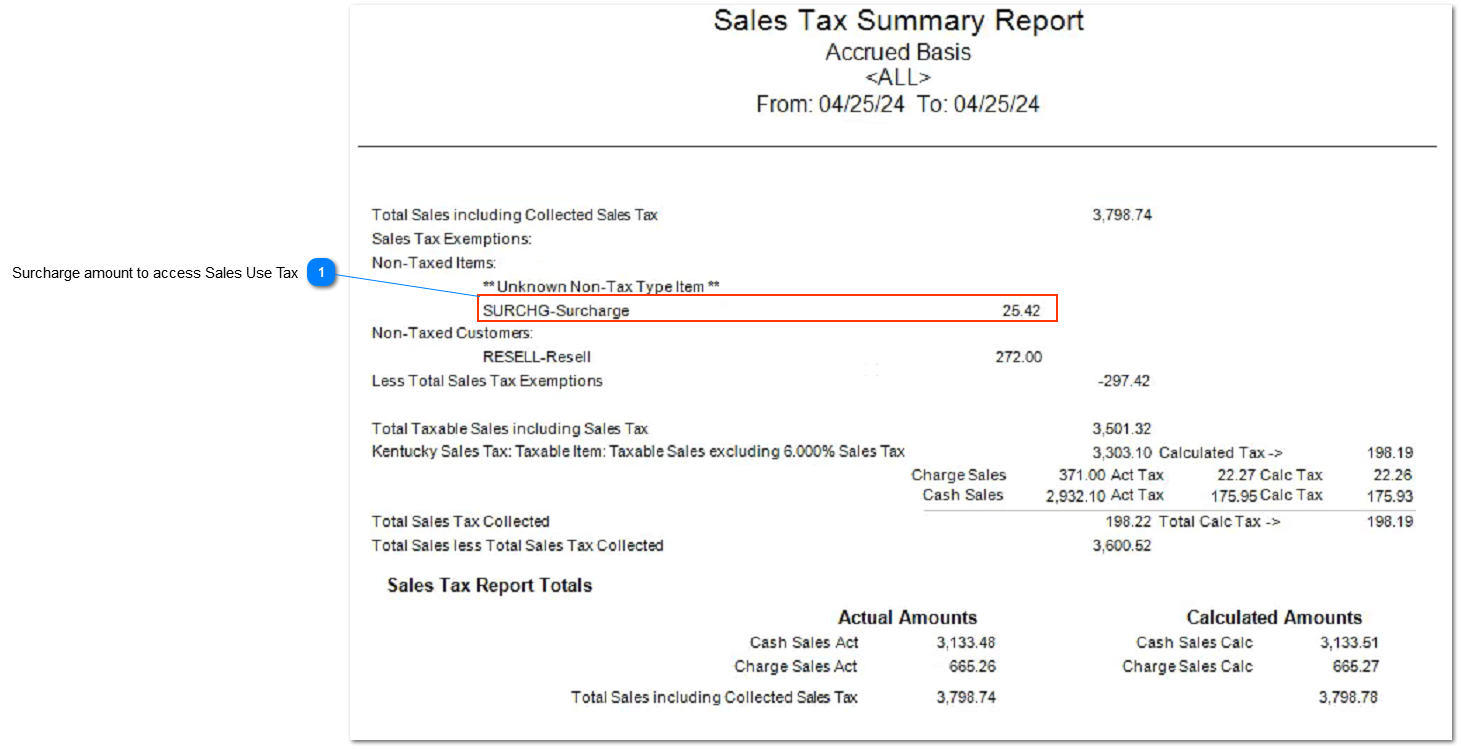The image size is (1461, 749).
Task: Click the Cash Sales calc tax "175.93"
Action: pos(1390,495)
